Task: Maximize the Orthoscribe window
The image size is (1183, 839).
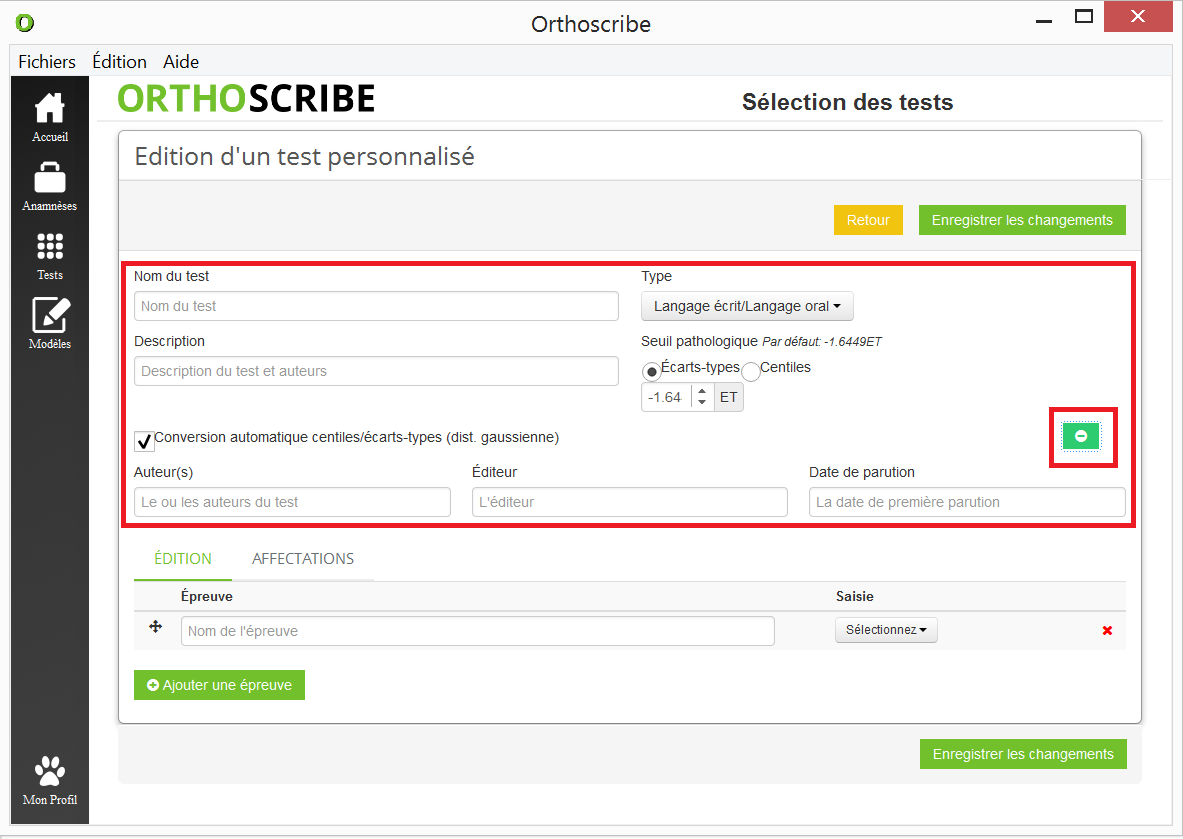Action: click(1084, 17)
